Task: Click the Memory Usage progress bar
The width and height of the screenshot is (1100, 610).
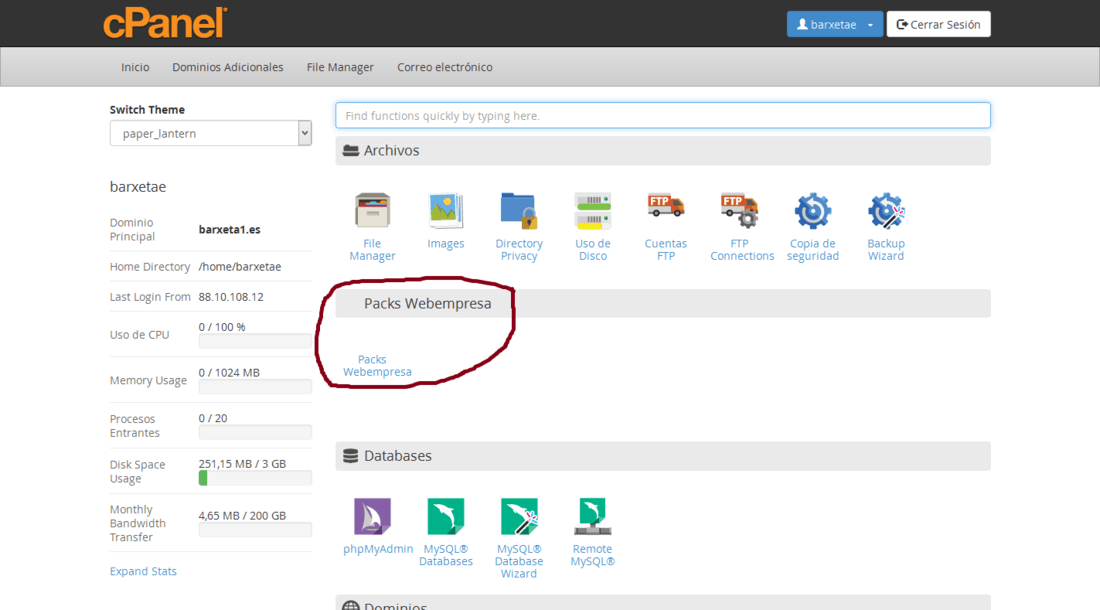Action: point(255,387)
